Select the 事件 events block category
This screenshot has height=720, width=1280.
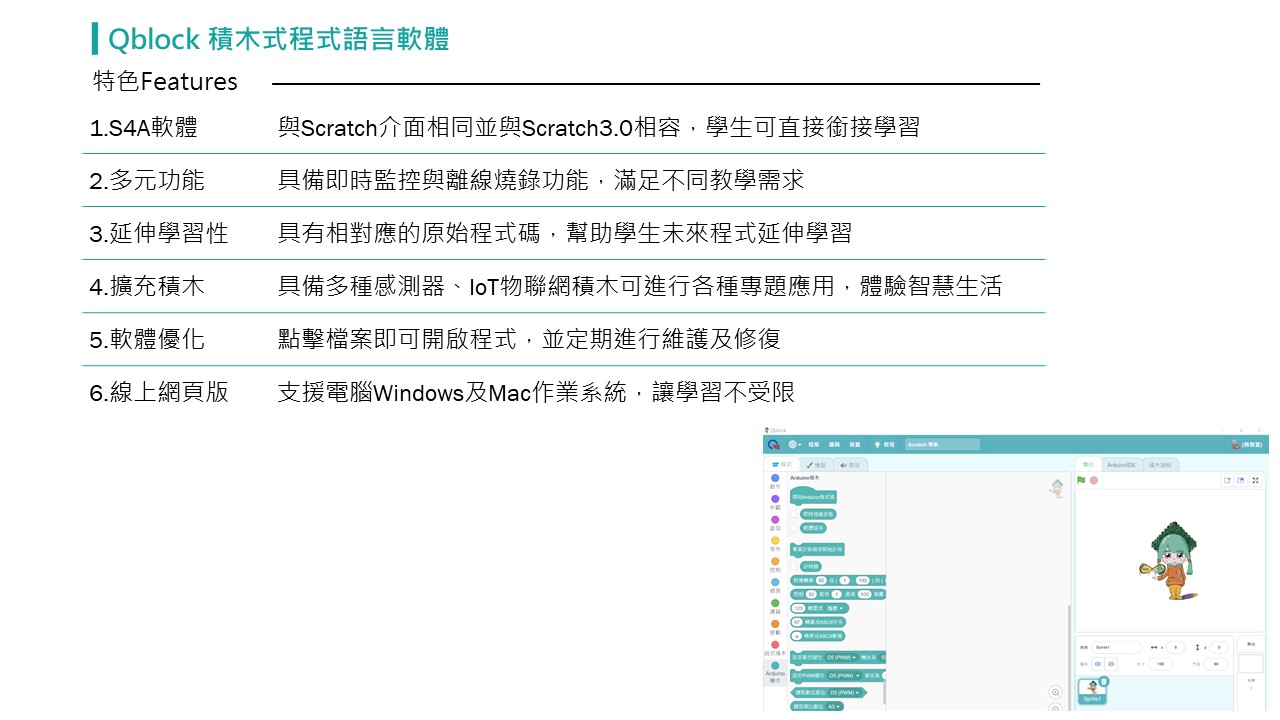pos(775,543)
